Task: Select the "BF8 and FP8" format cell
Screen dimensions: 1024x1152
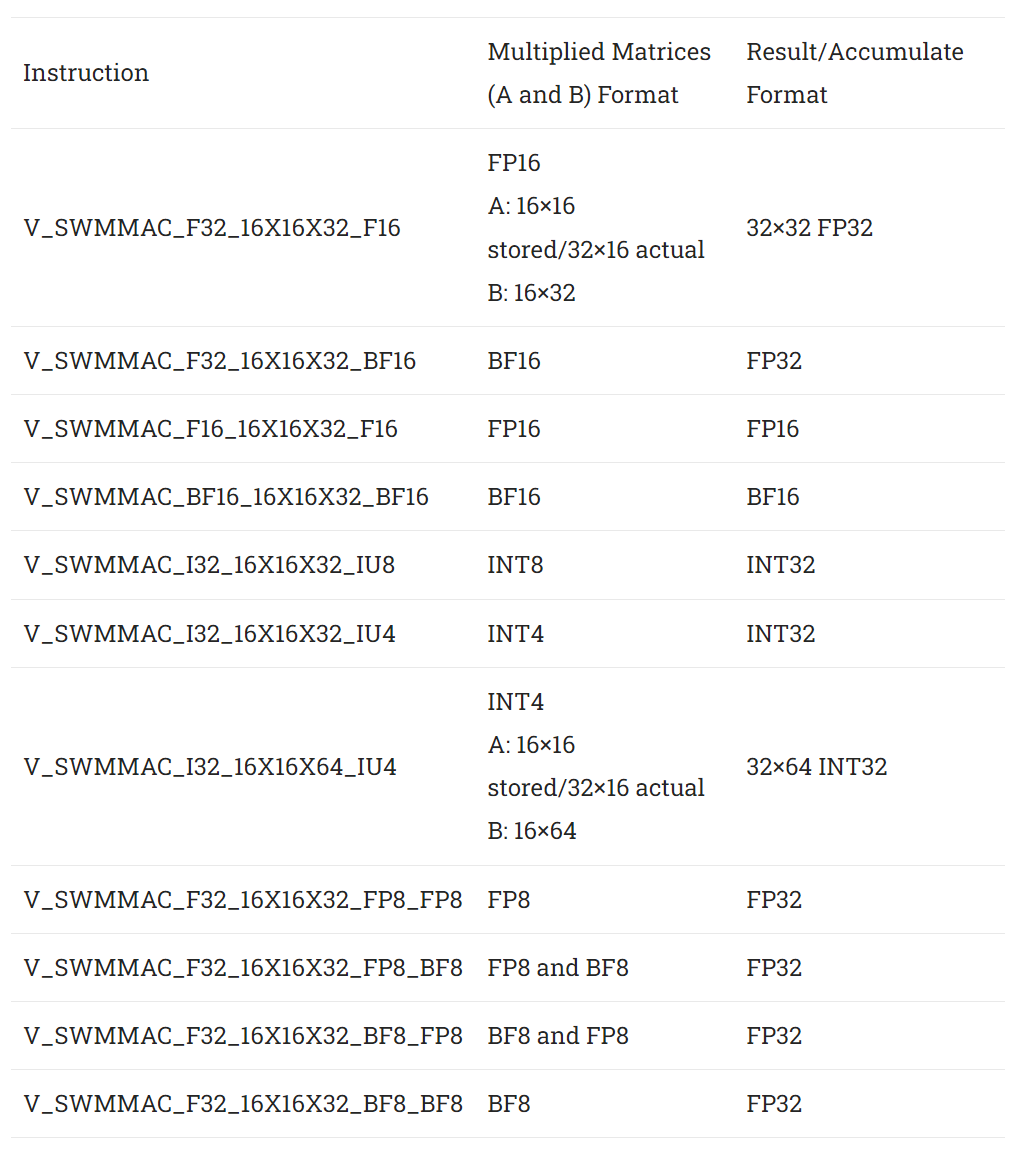Action: point(558,1036)
